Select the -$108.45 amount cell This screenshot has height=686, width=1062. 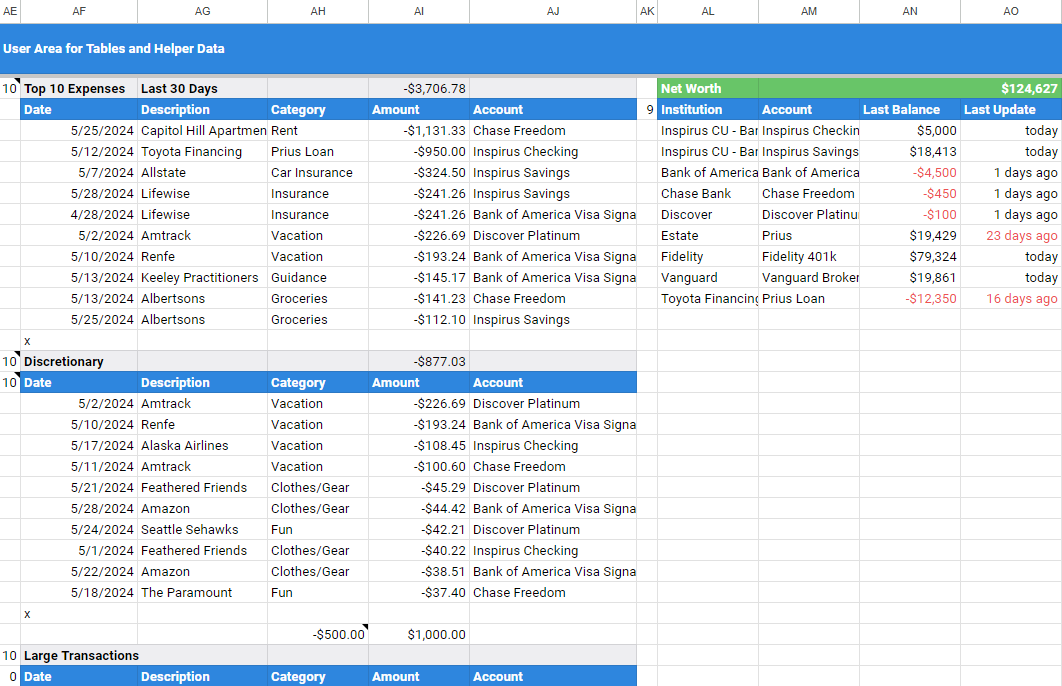pos(419,446)
